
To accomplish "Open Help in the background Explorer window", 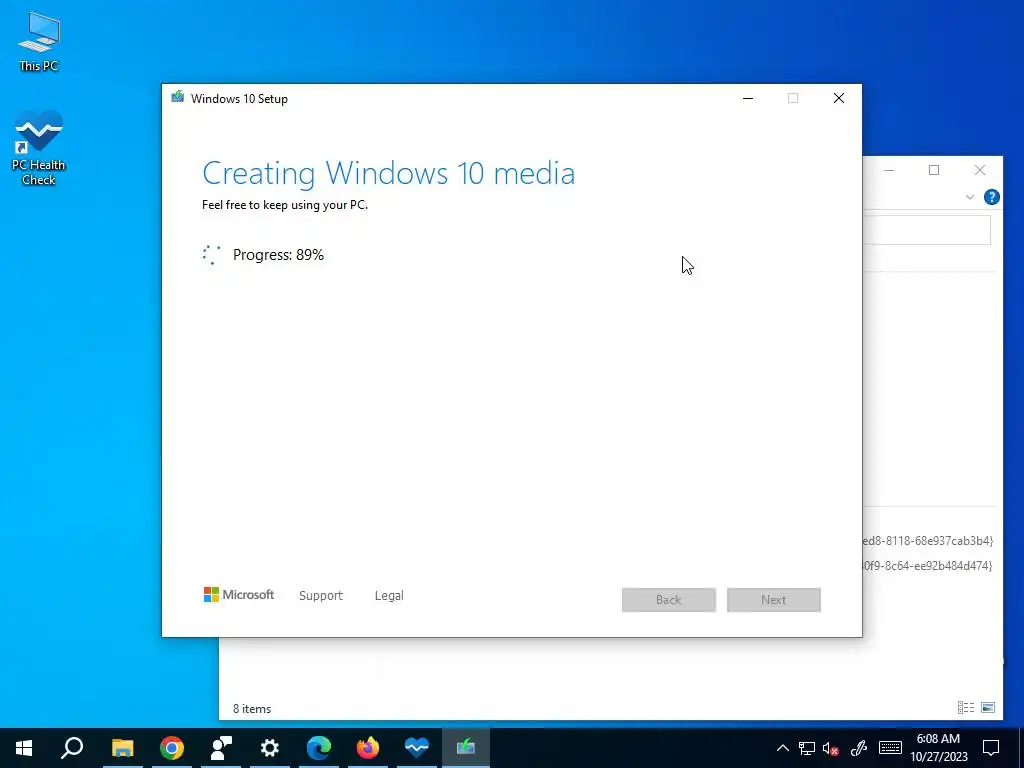I will (x=991, y=197).
